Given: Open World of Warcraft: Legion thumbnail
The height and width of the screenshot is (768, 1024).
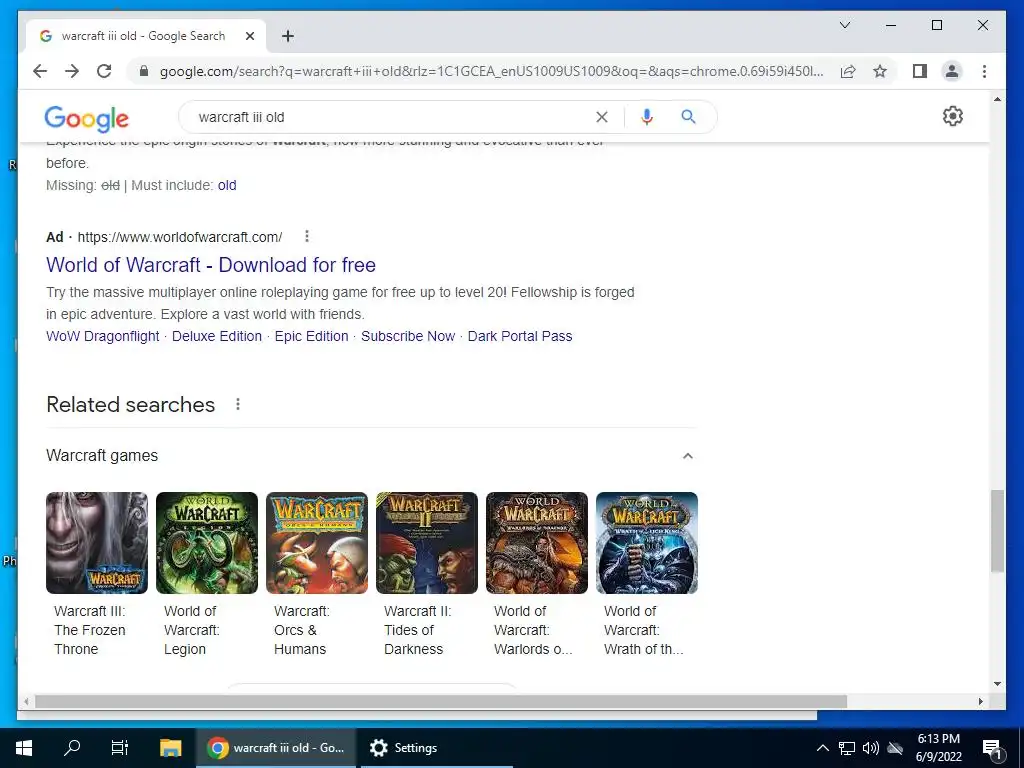Looking at the screenshot, I should pos(206,543).
